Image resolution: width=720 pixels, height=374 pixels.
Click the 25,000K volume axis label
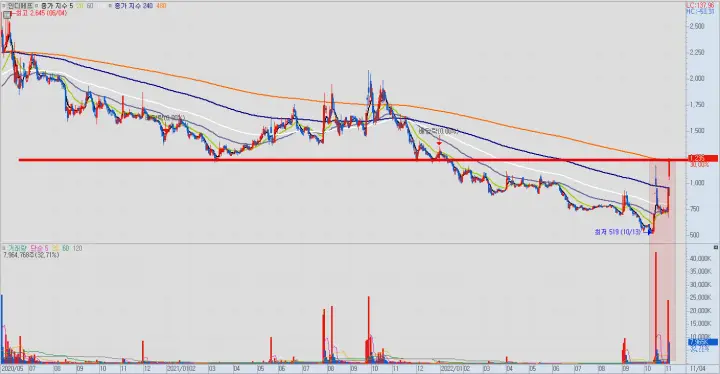coord(701,298)
